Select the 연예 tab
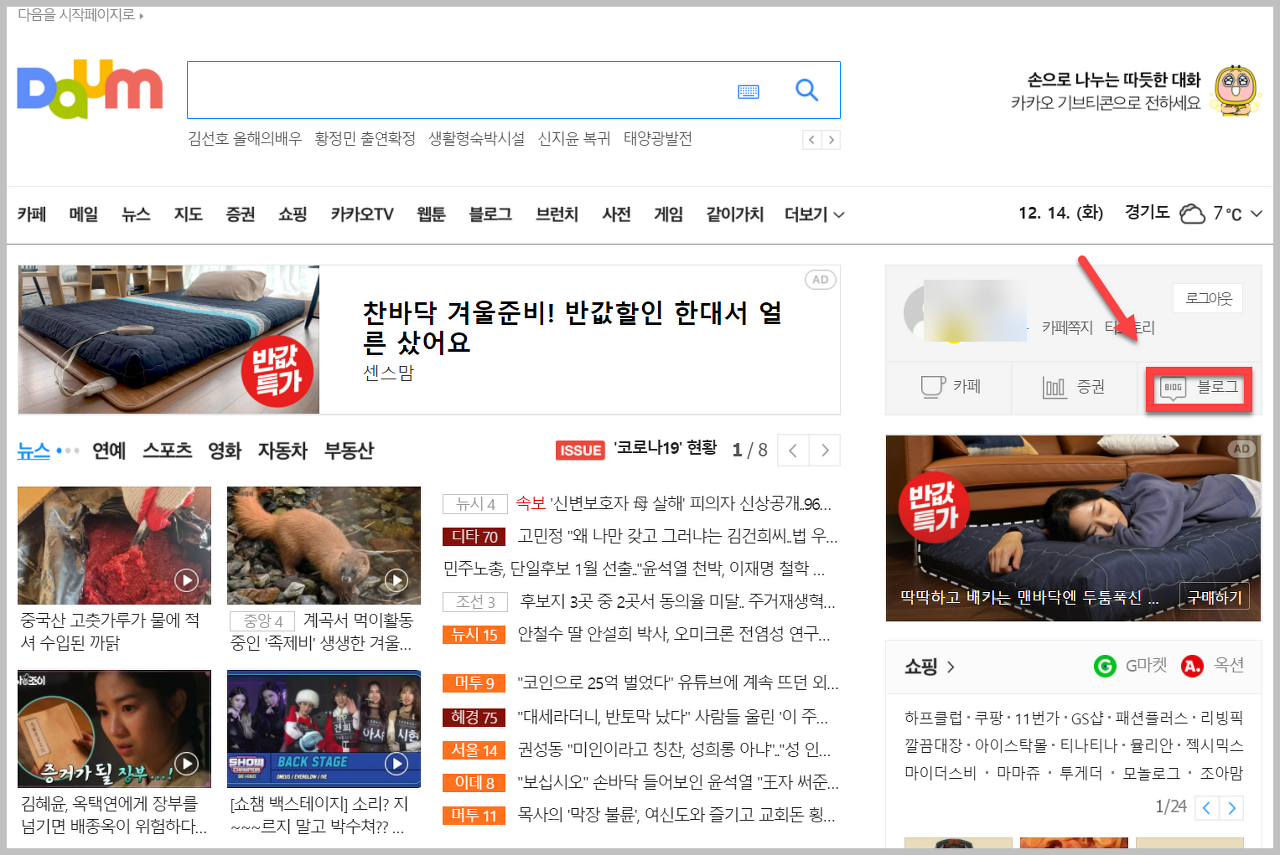 pos(109,450)
